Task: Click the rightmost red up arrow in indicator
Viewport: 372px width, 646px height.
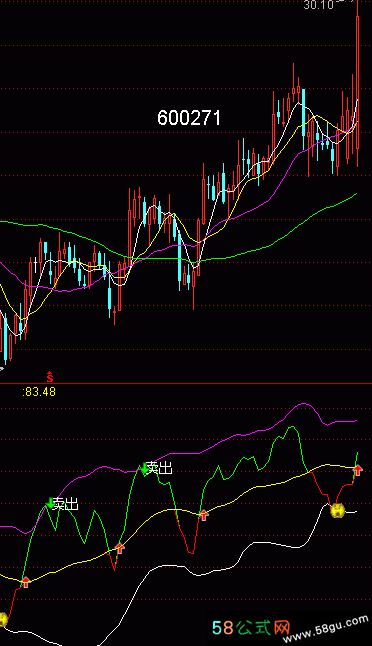Action: (358, 470)
